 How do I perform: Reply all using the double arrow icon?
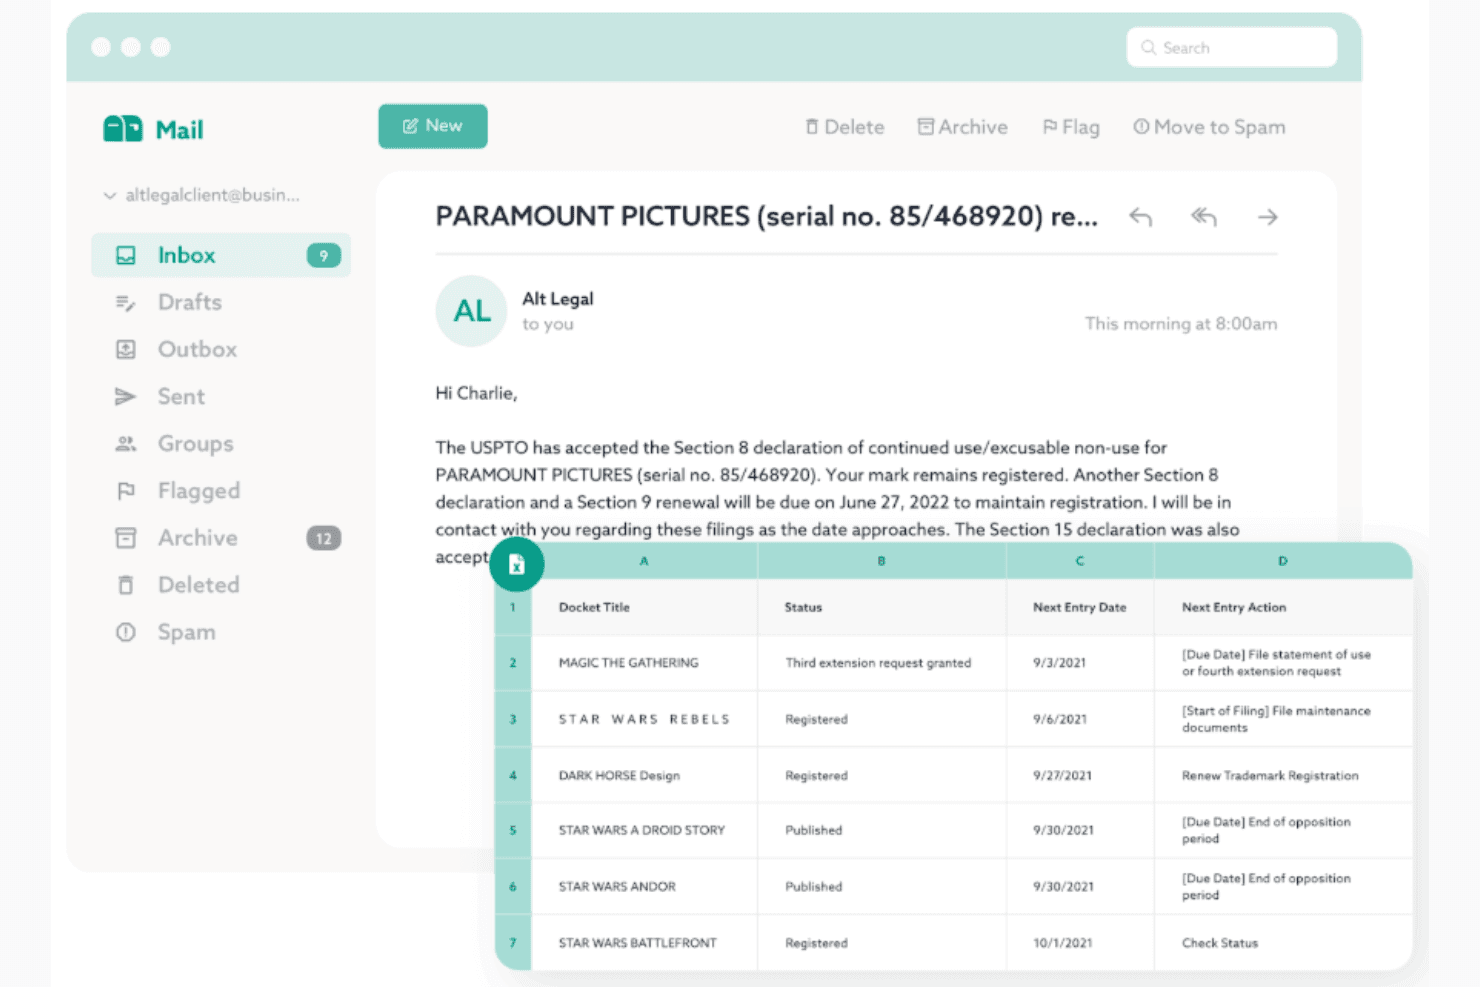tap(1204, 217)
